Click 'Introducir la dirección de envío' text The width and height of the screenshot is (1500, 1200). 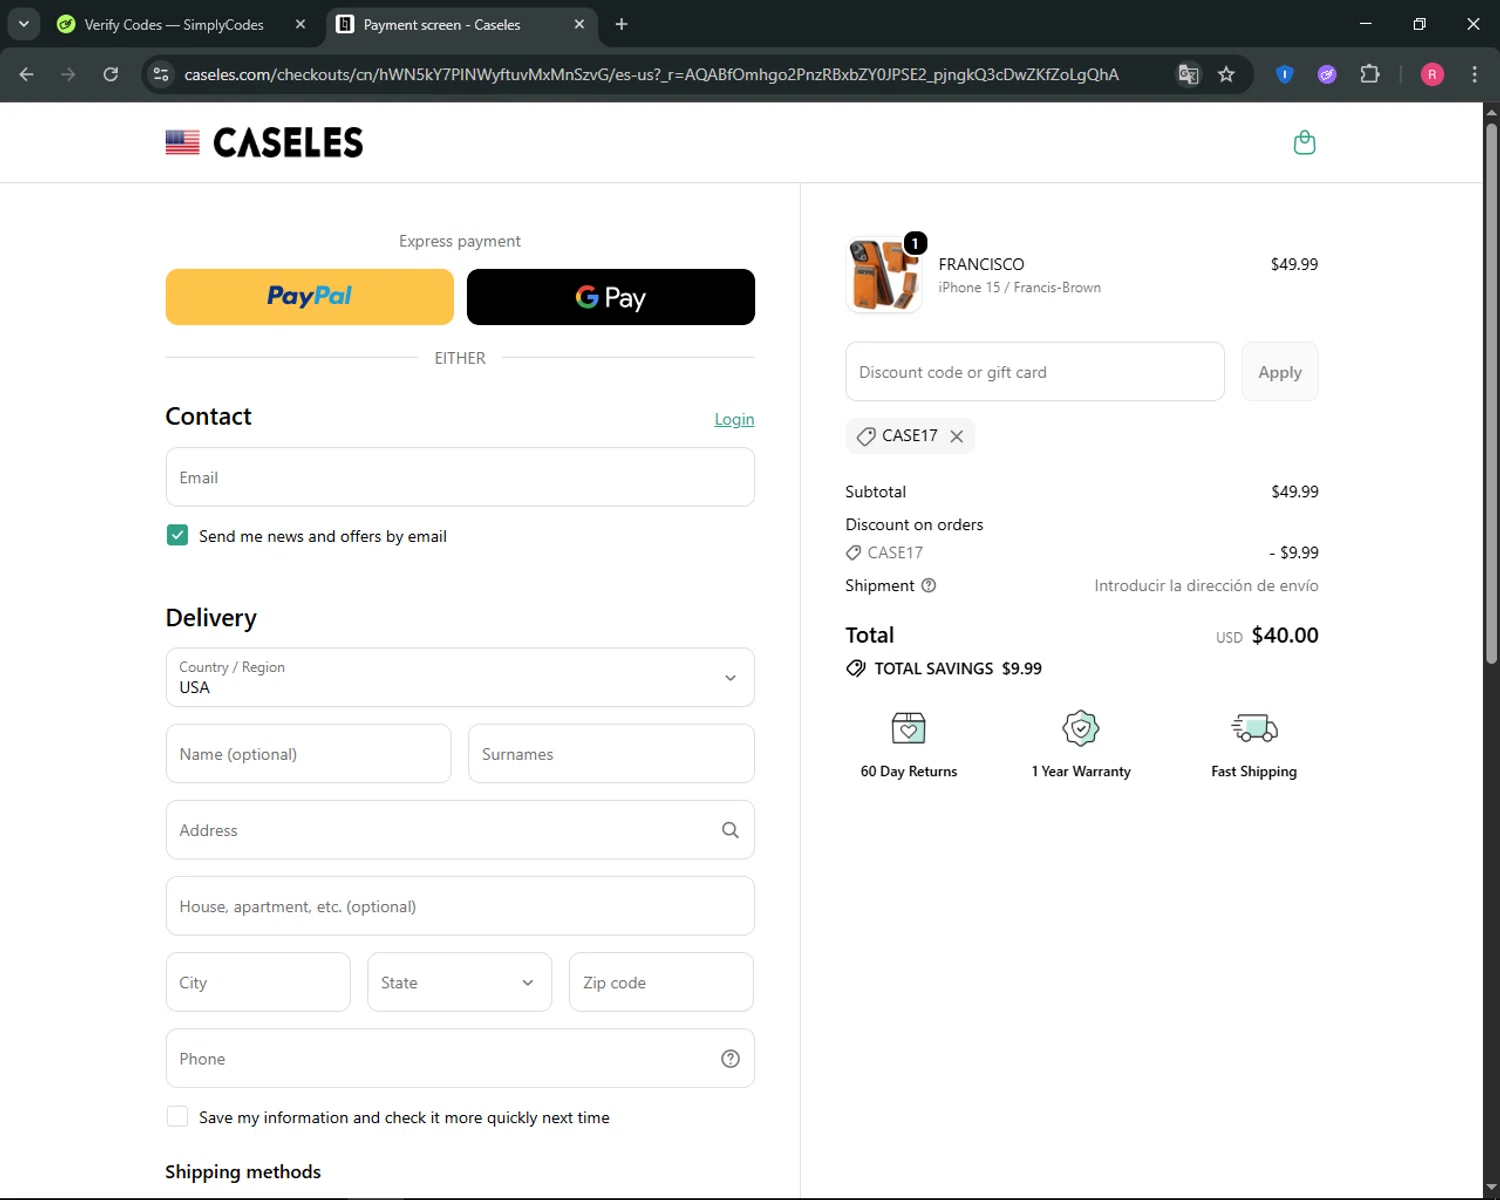coord(1206,585)
